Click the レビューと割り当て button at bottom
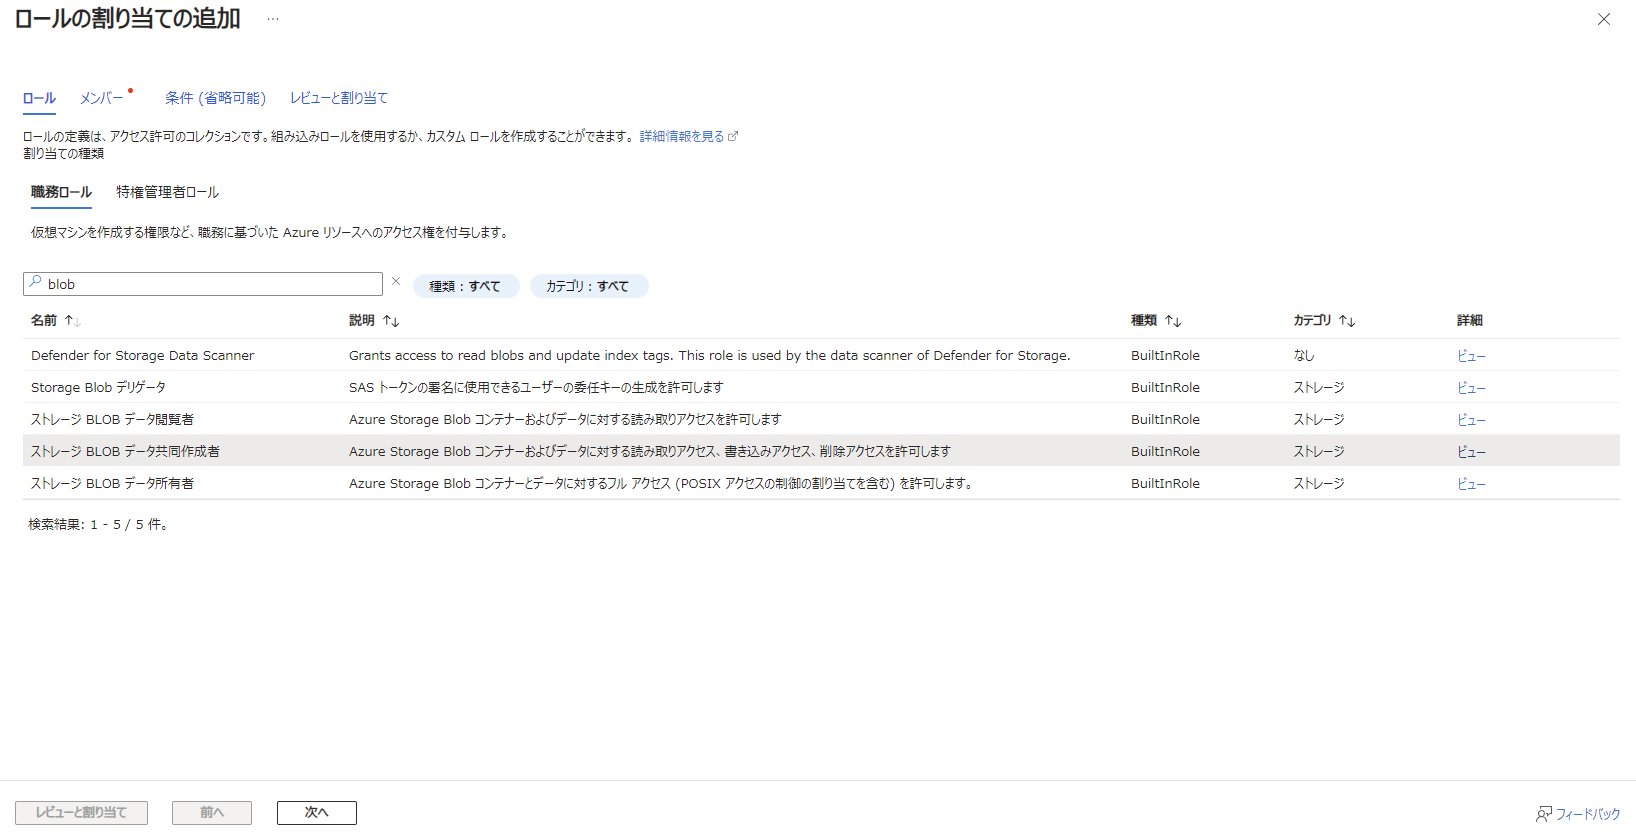Screen dimensions: 1636x838 pos(81,813)
